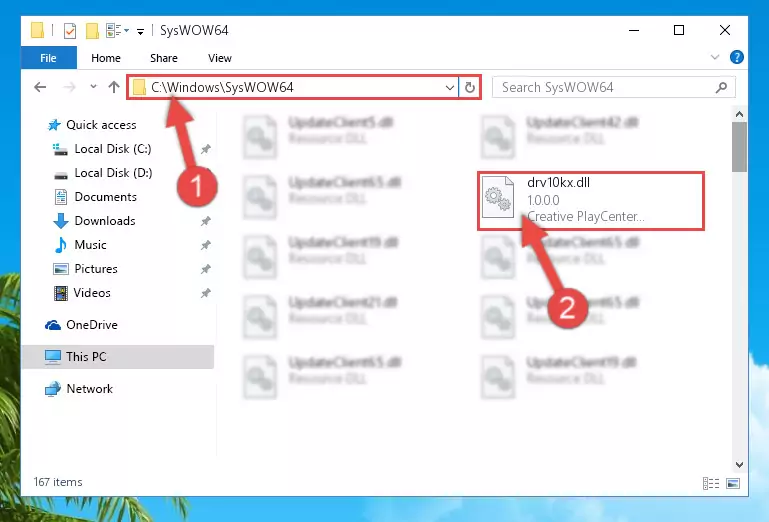Image resolution: width=769 pixels, height=522 pixels.
Task: Open Local Disk (D:) in sidebar
Action: tap(103, 173)
